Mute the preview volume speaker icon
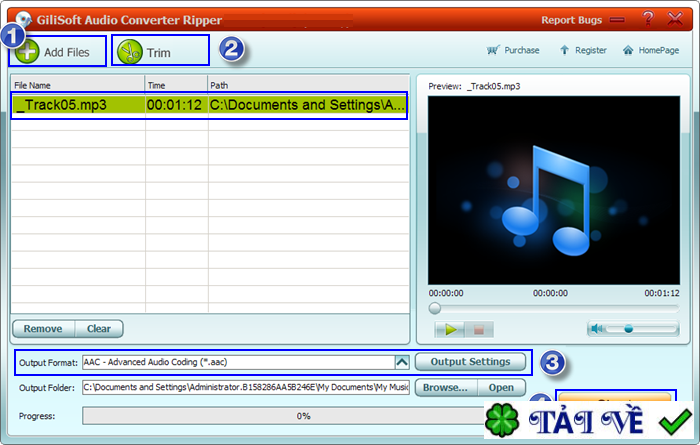 (596, 329)
